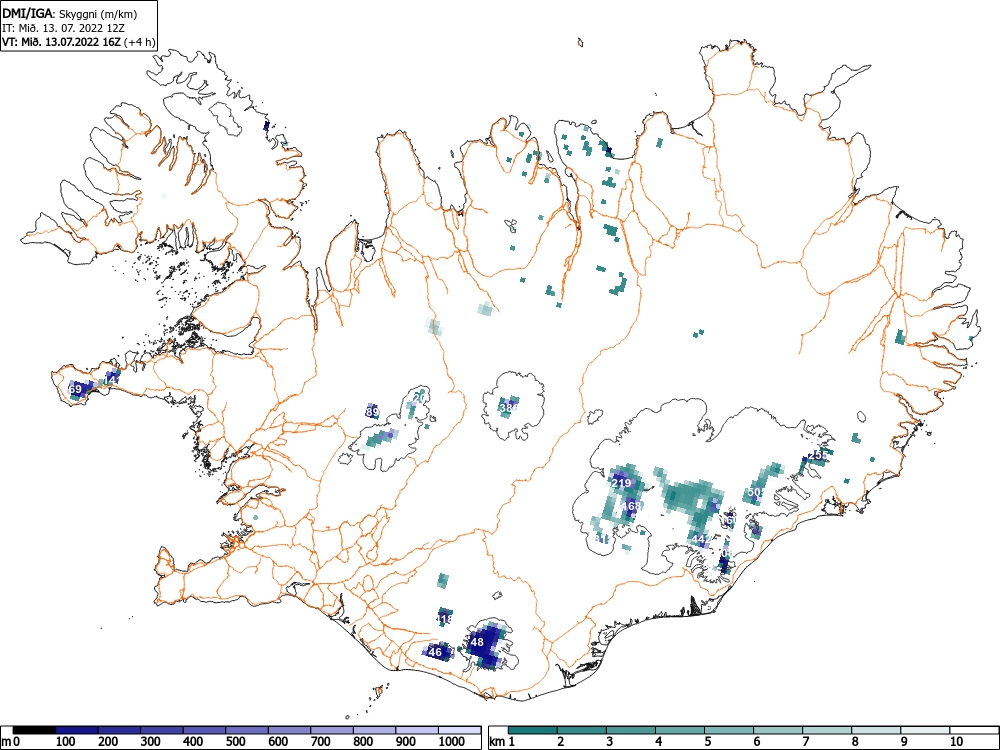Click the 'VT: Mið. 13.07.2022 16Z (+4 h)' line

click(78, 42)
